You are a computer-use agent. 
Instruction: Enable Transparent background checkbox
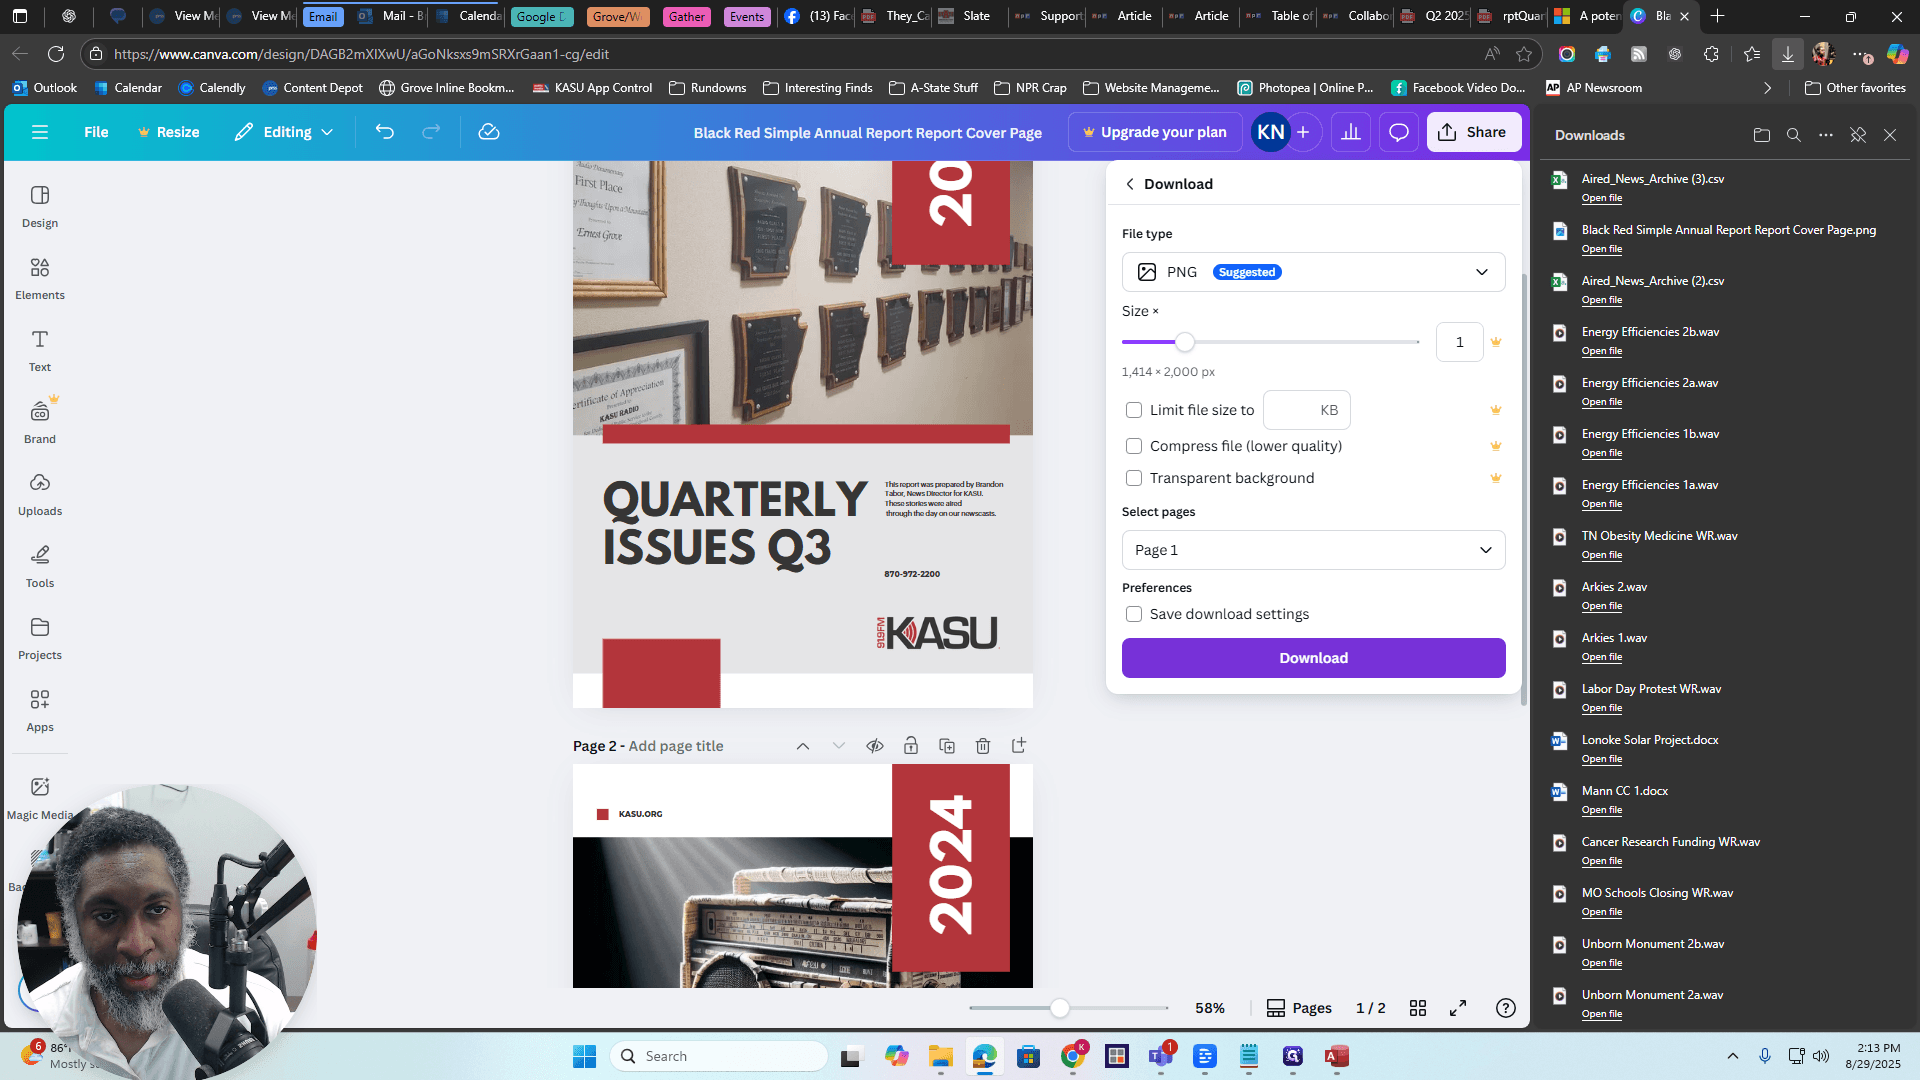point(1134,478)
